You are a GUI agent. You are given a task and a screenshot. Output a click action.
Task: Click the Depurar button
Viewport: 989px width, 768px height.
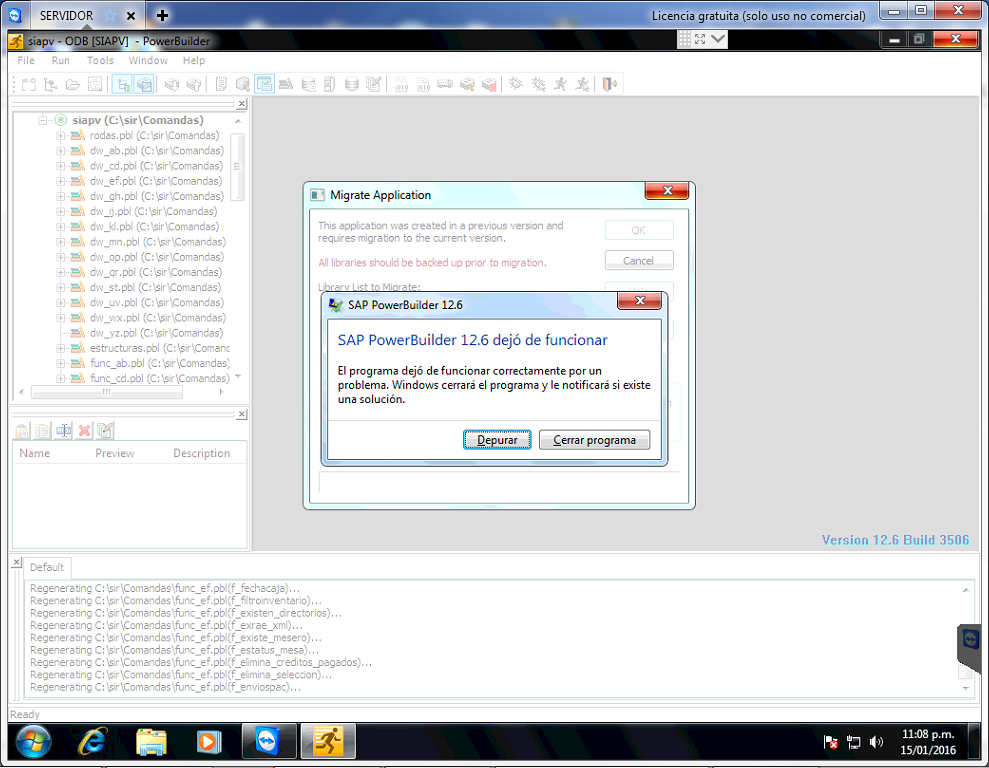[x=497, y=440]
